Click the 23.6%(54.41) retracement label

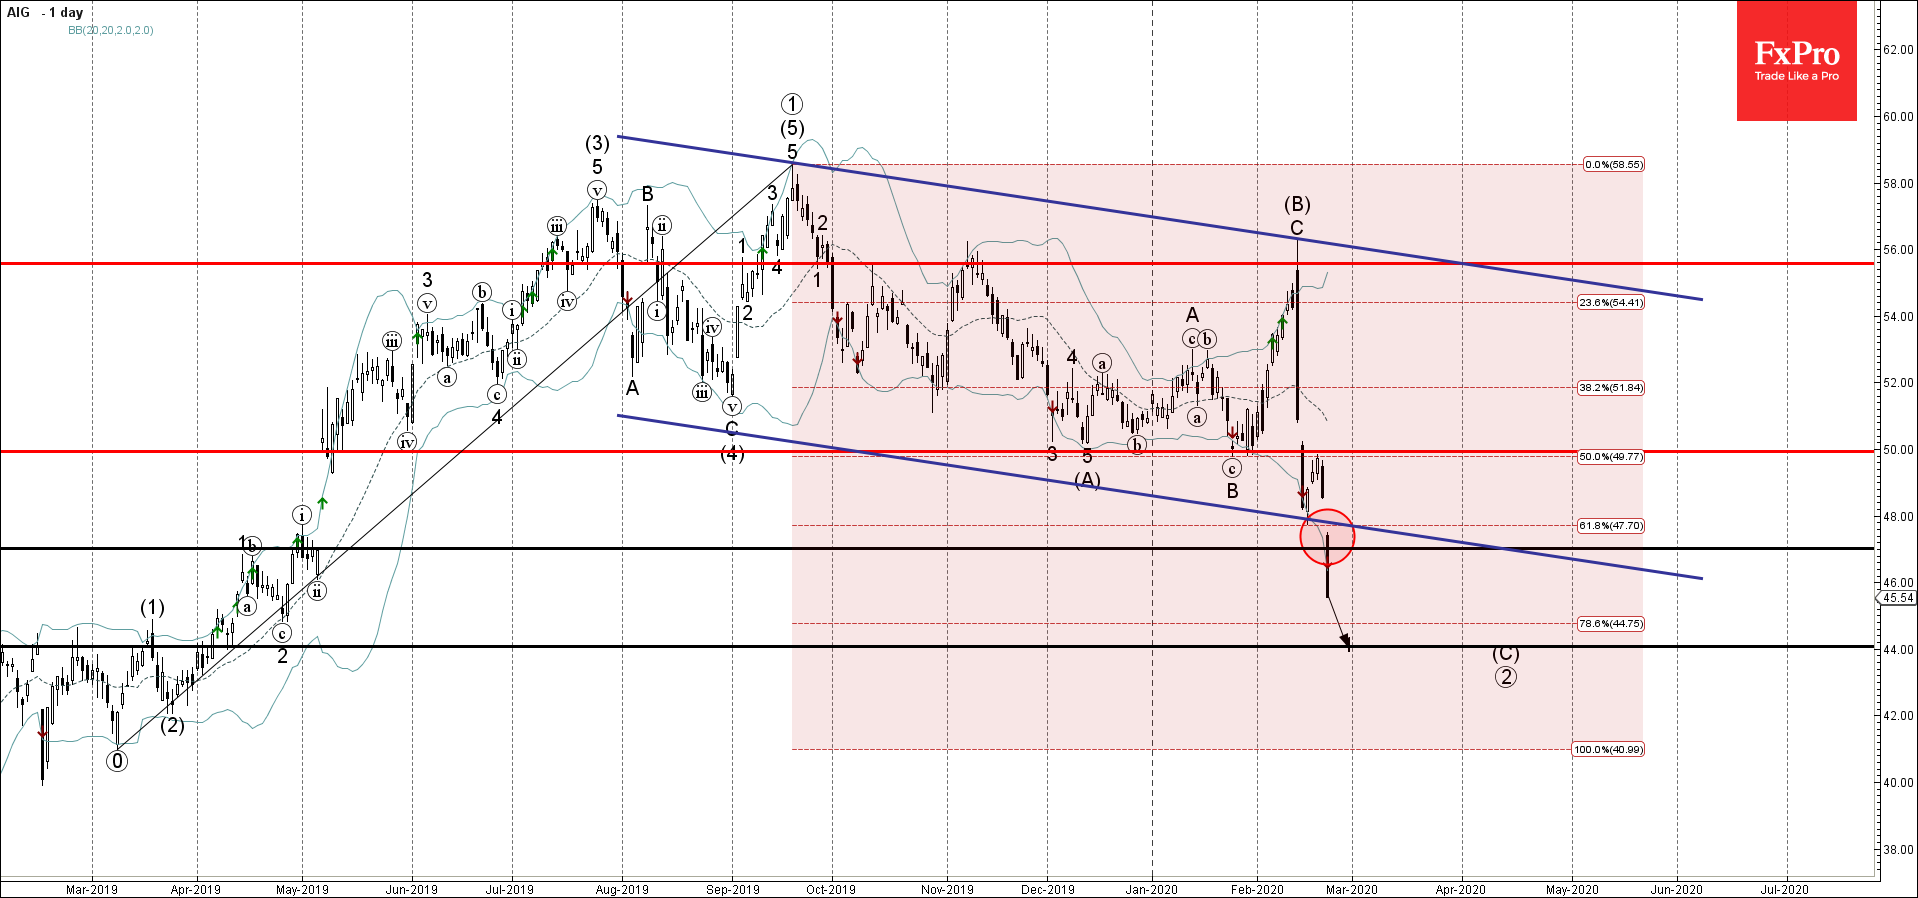click(x=1610, y=302)
